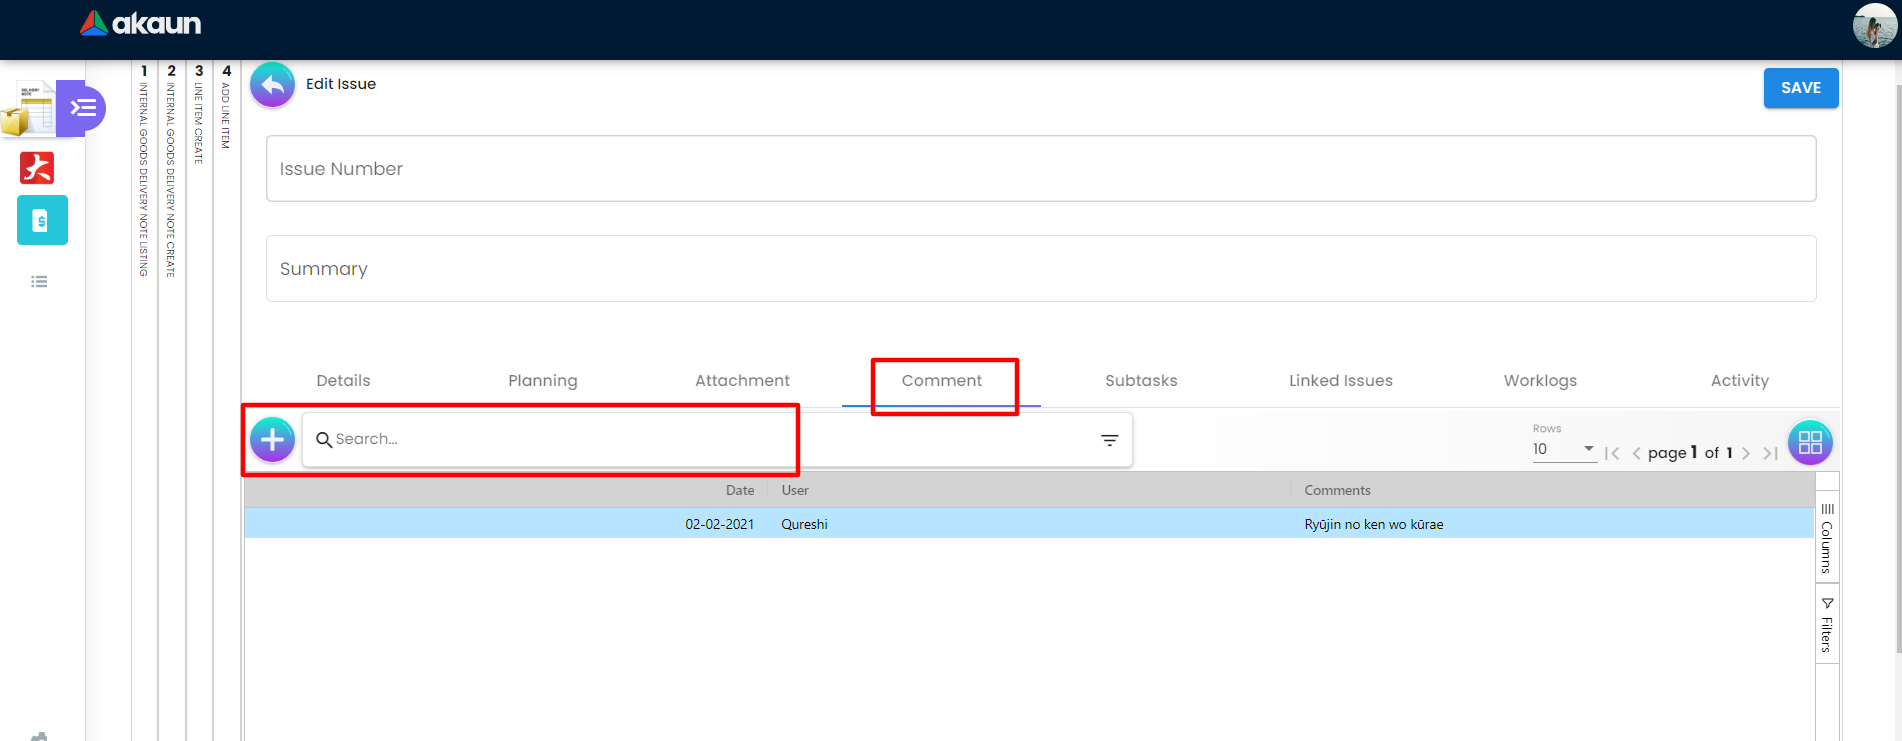This screenshot has width=1902, height=741.
Task: Open the Filters side panel
Action: (1827, 625)
